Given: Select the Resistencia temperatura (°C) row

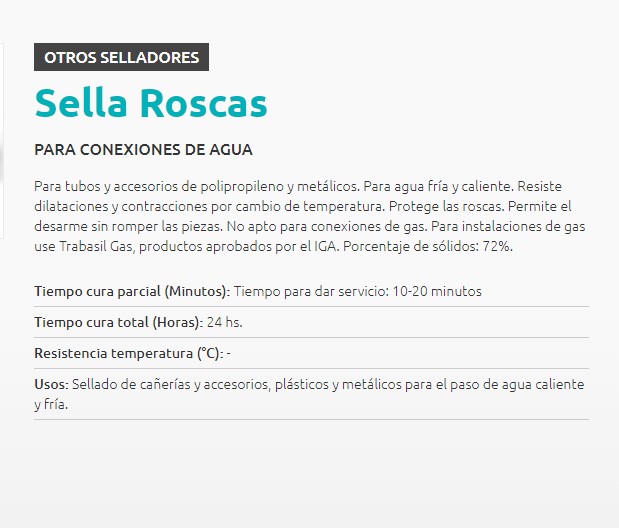Looking at the screenshot, I should coord(311,353).
